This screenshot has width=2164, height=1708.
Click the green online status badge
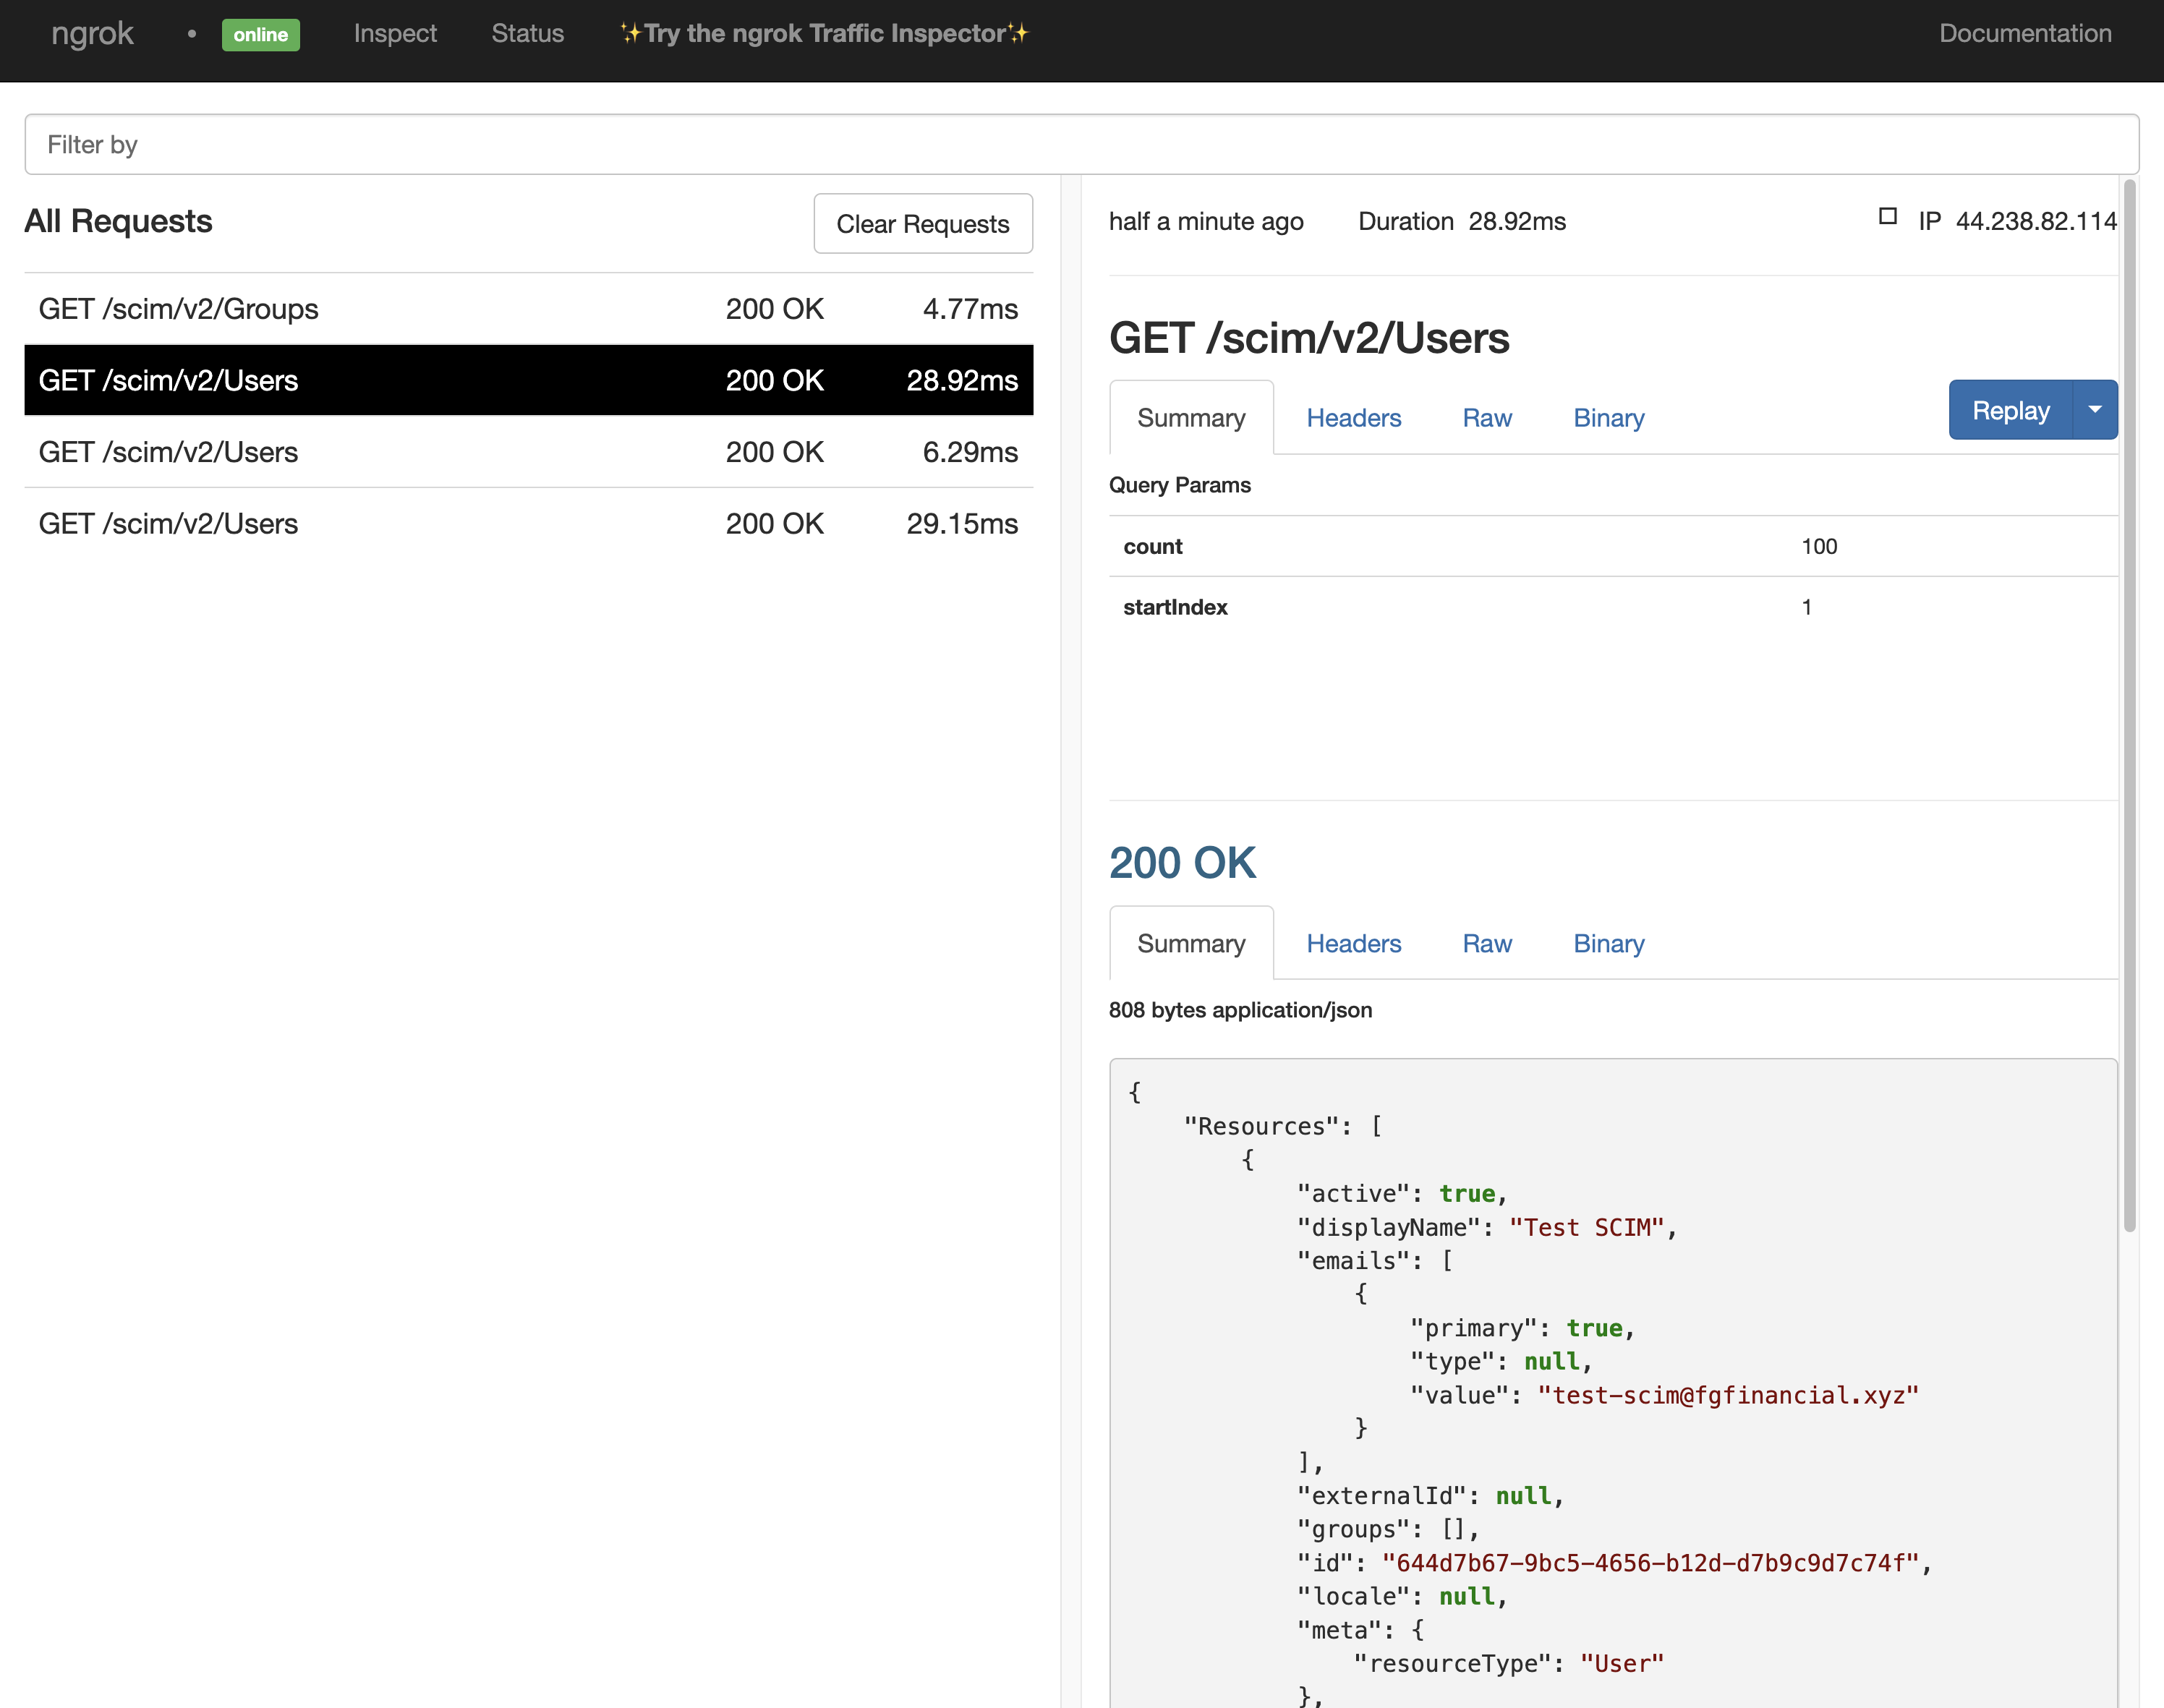coord(260,34)
